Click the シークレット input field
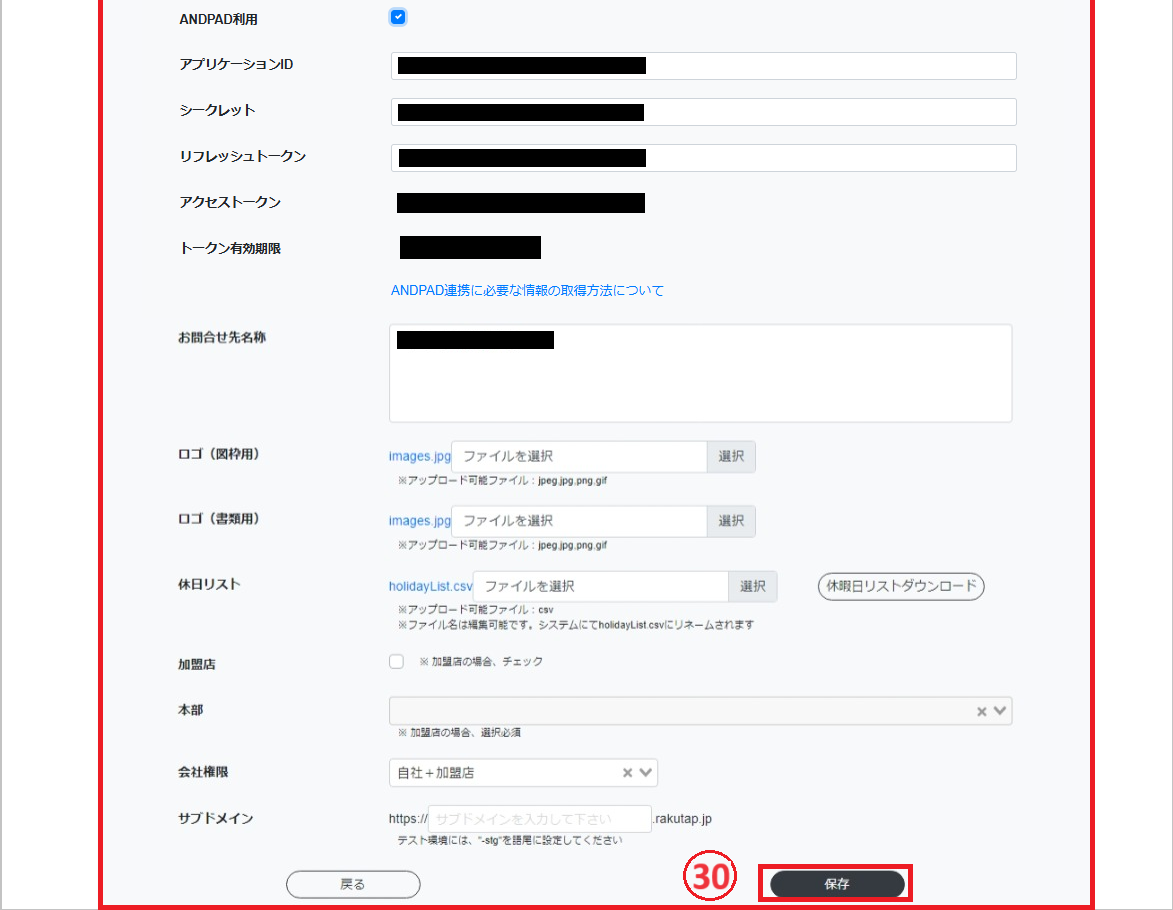Image resolution: width=1173 pixels, height=910 pixels. tap(703, 112)
